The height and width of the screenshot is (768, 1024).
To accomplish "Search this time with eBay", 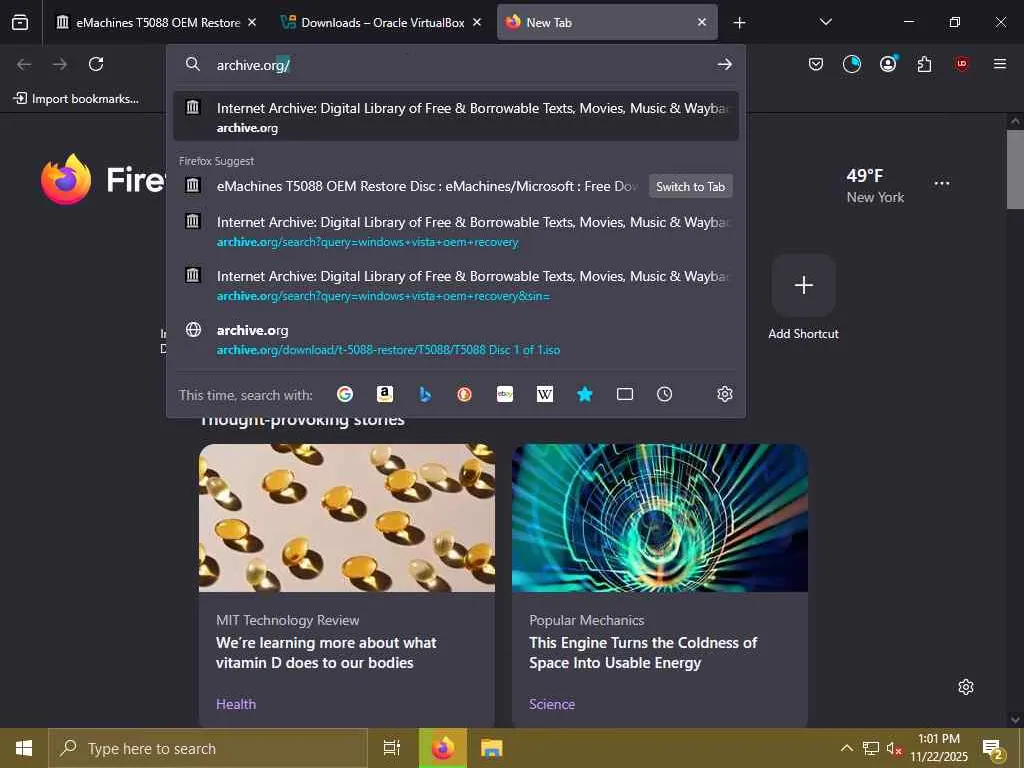I will coord(505,394).
